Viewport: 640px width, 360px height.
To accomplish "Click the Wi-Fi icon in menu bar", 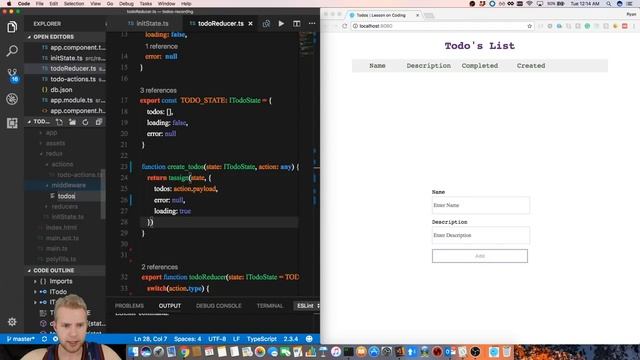I will click(530, 4).
